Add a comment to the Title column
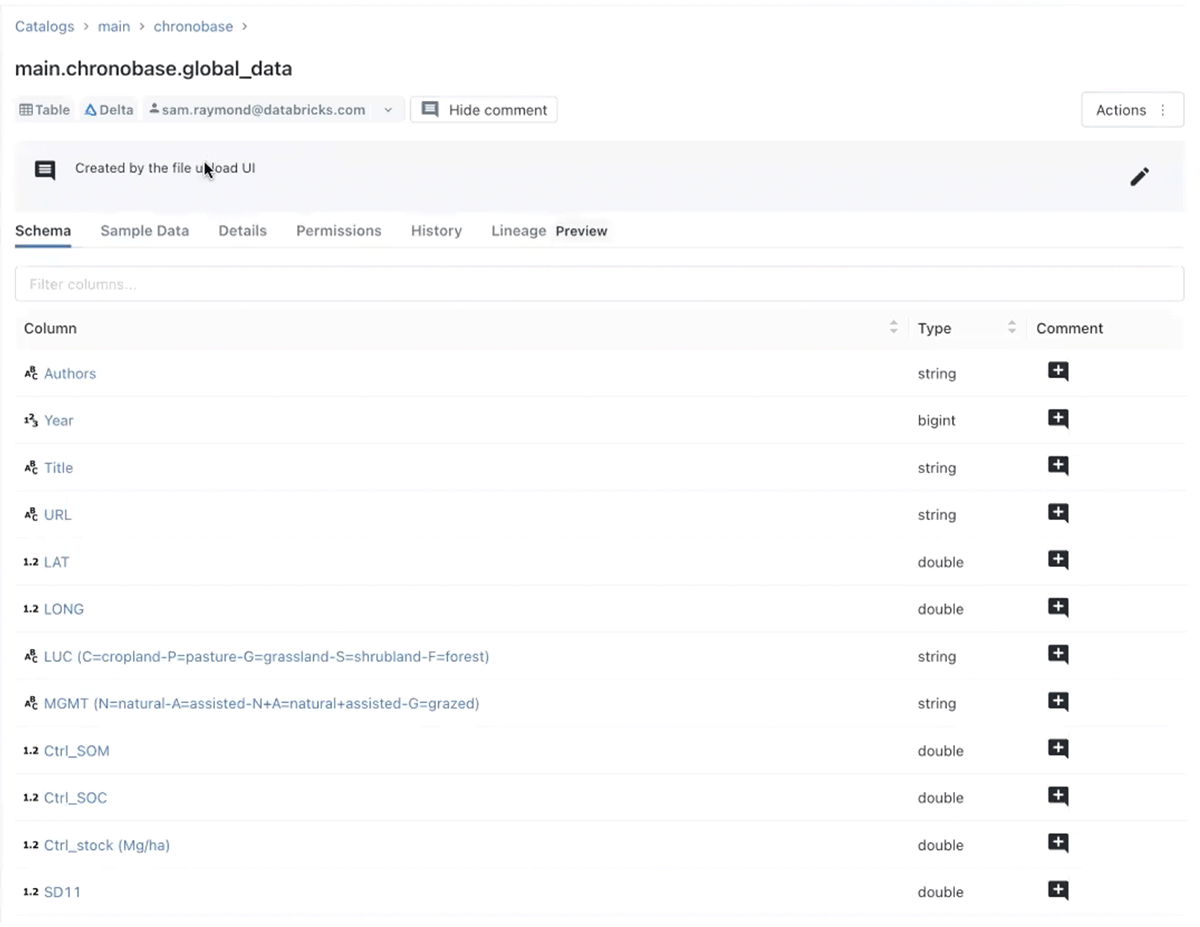This screenshot has width=1200, height=927. (x=1058, y=466)
